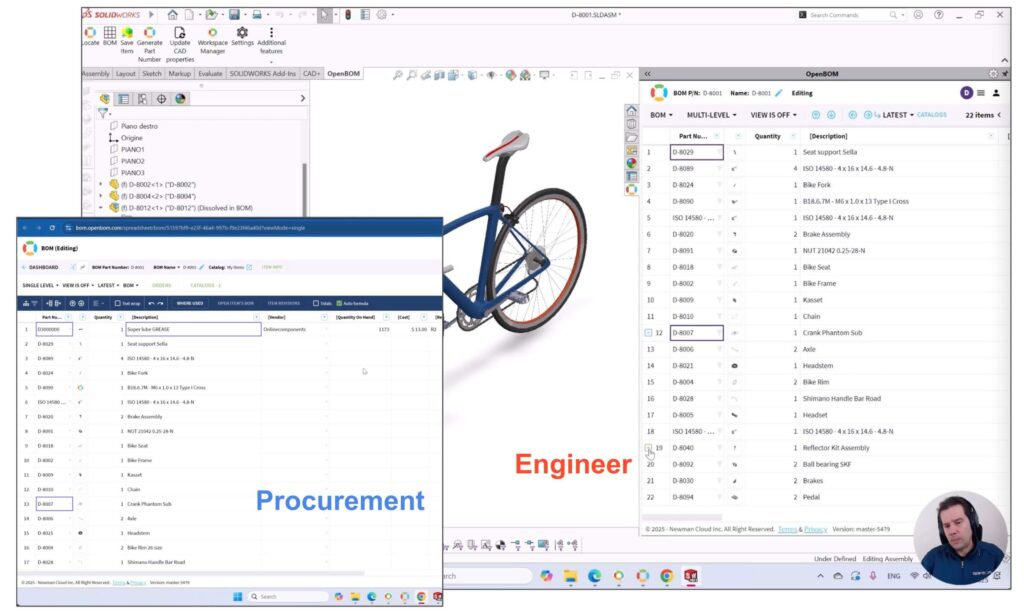The image size is (1024, 613).
Task: Click the Save floppy disk icon
Action: click(x=234, y=14)
